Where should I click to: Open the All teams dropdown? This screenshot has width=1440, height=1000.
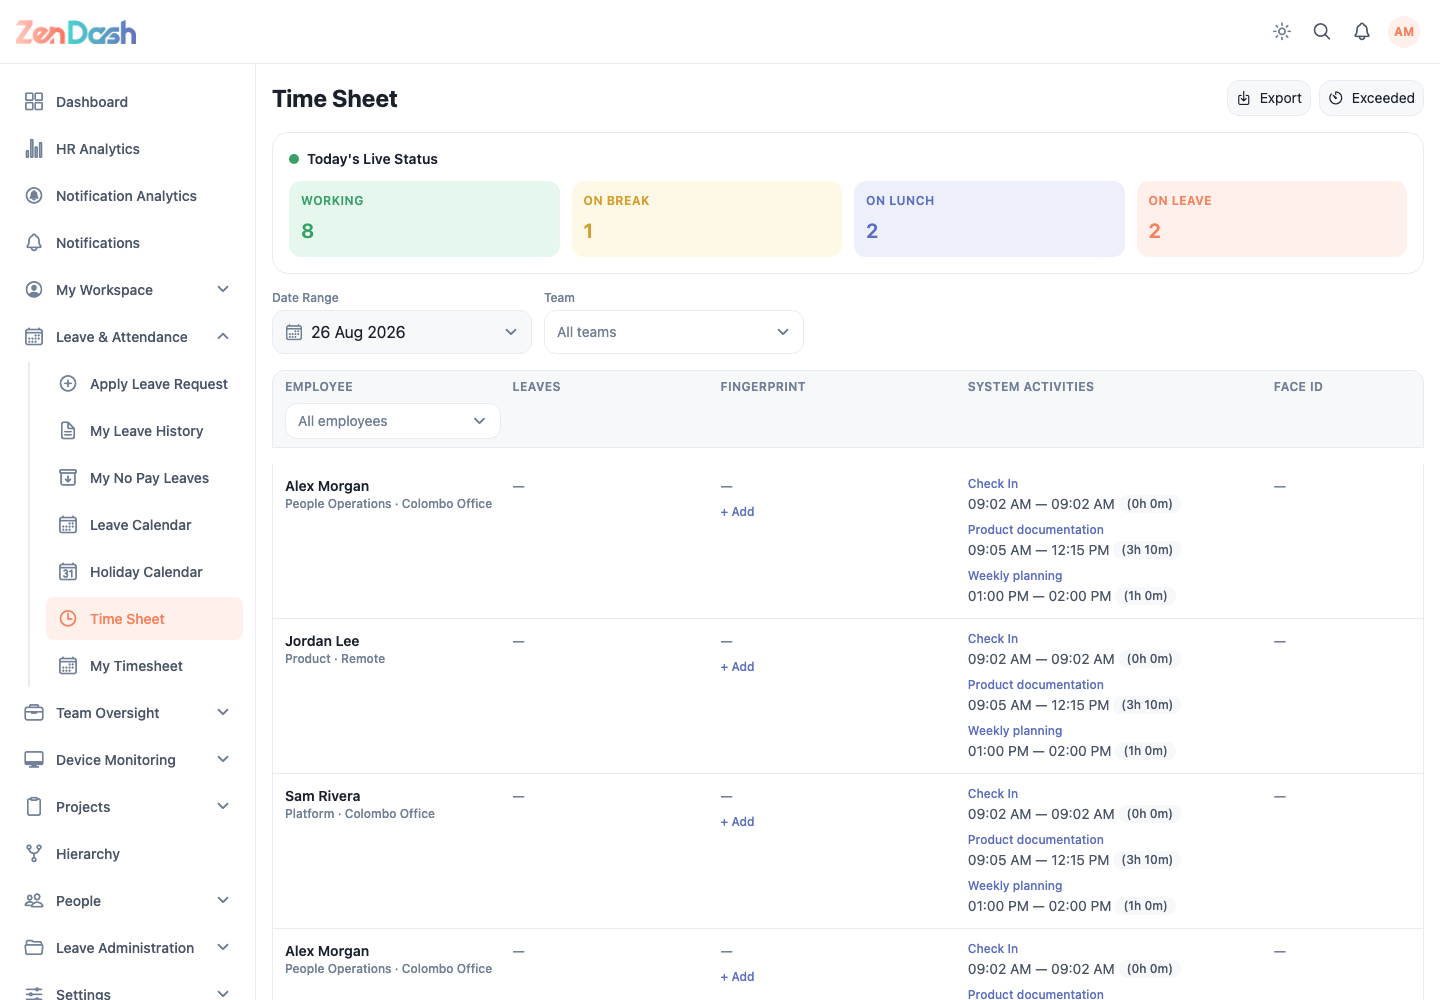pos(674,332)
